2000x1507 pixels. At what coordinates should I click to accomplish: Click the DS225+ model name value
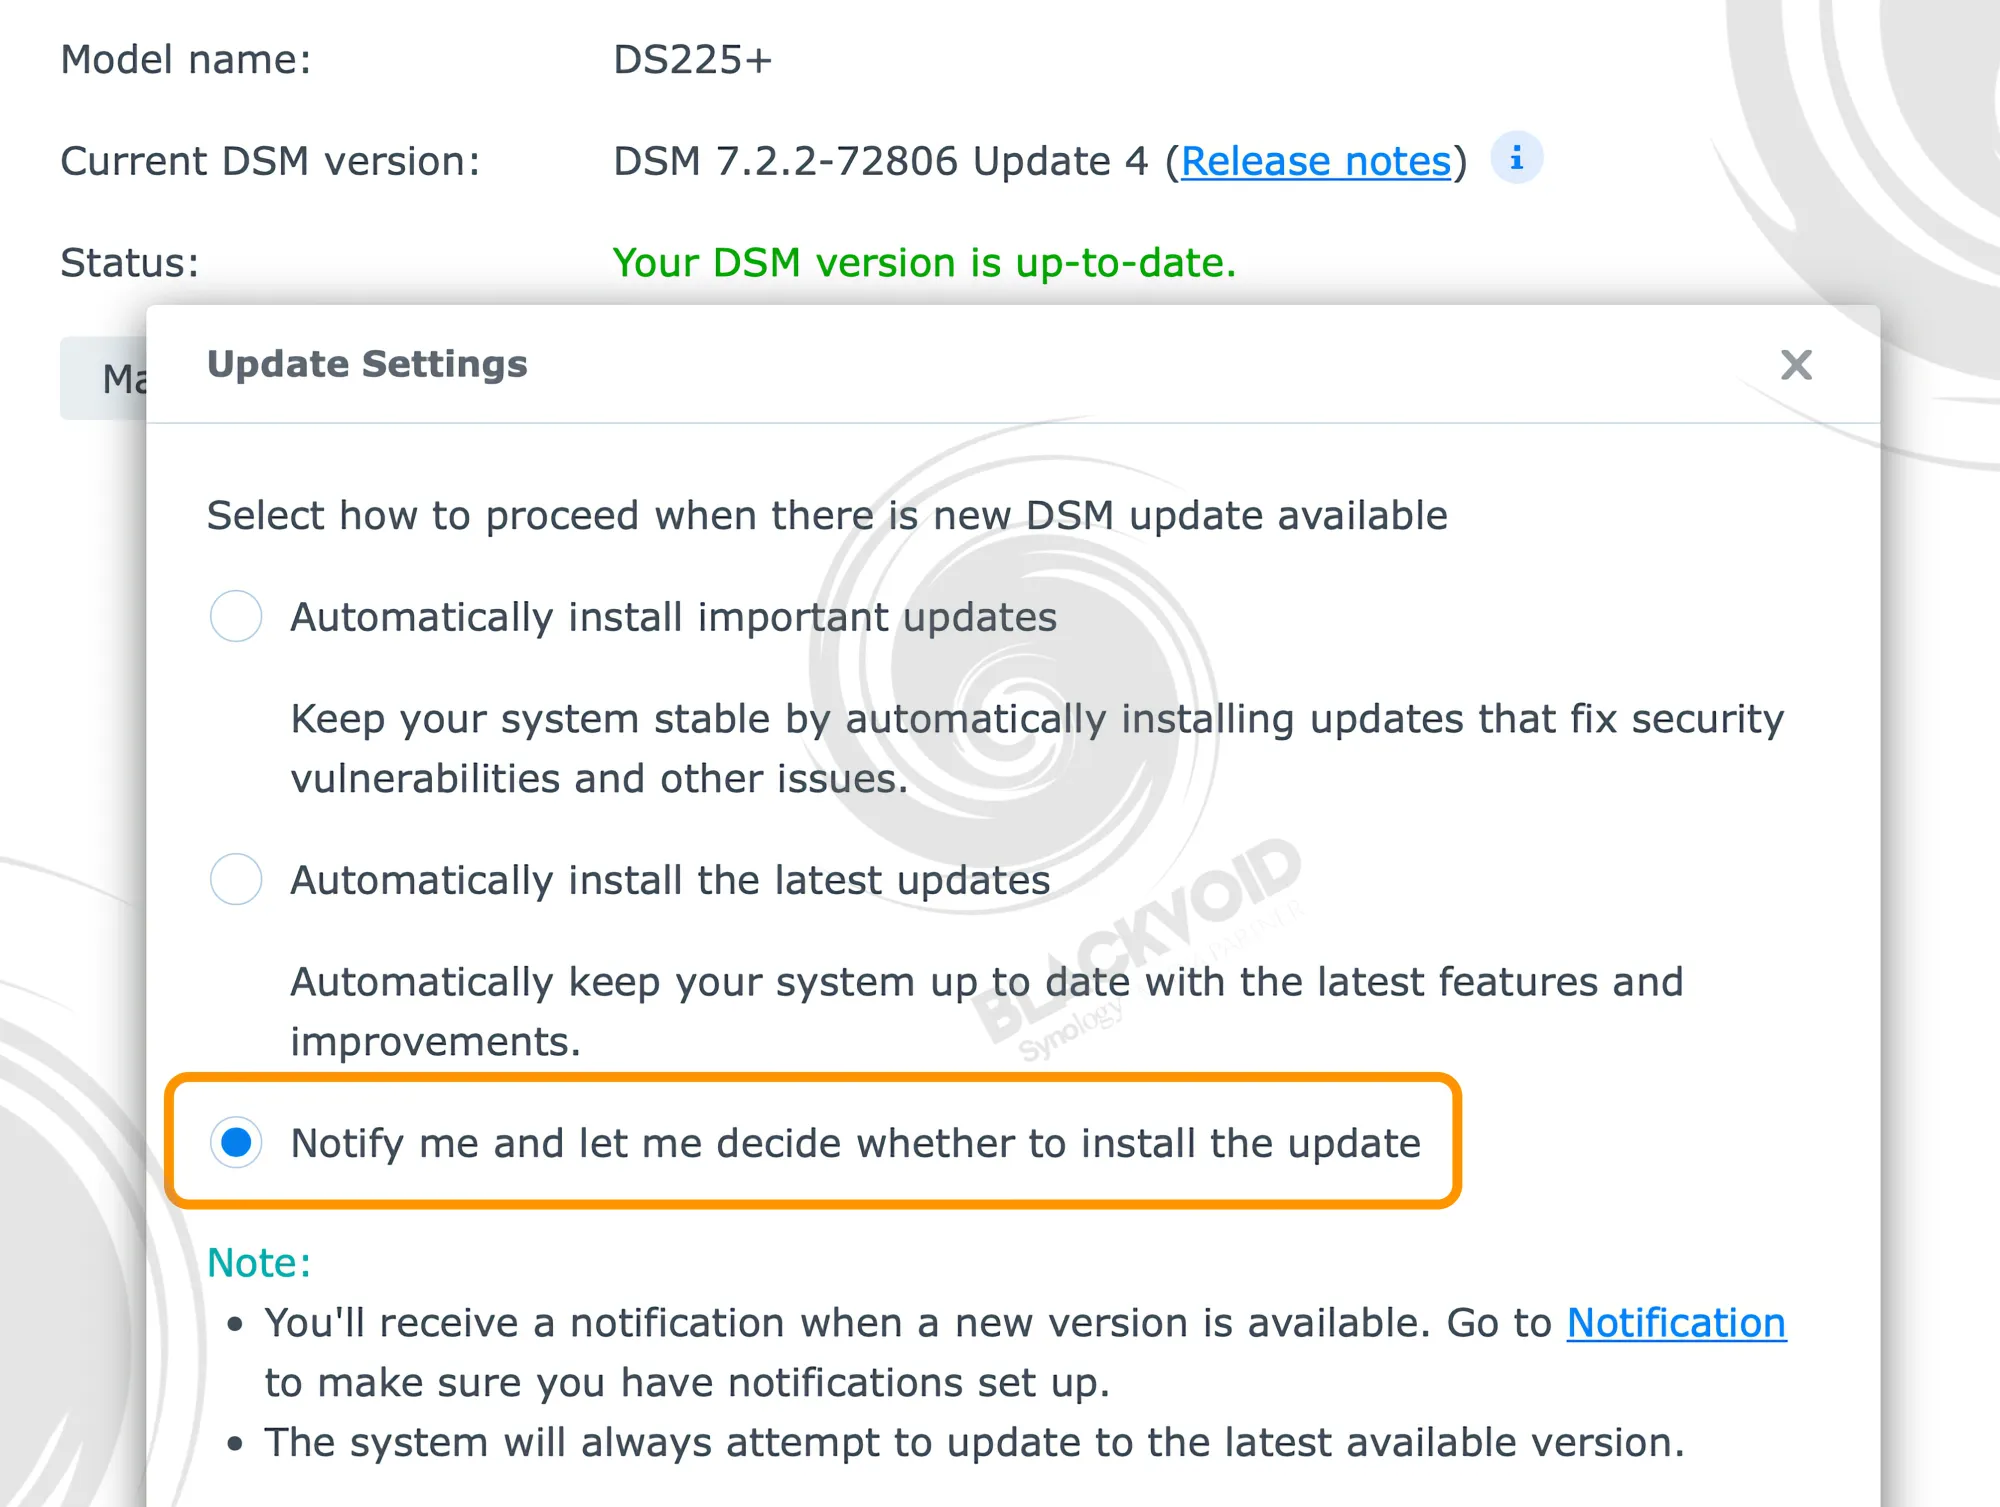pos(692,60)
